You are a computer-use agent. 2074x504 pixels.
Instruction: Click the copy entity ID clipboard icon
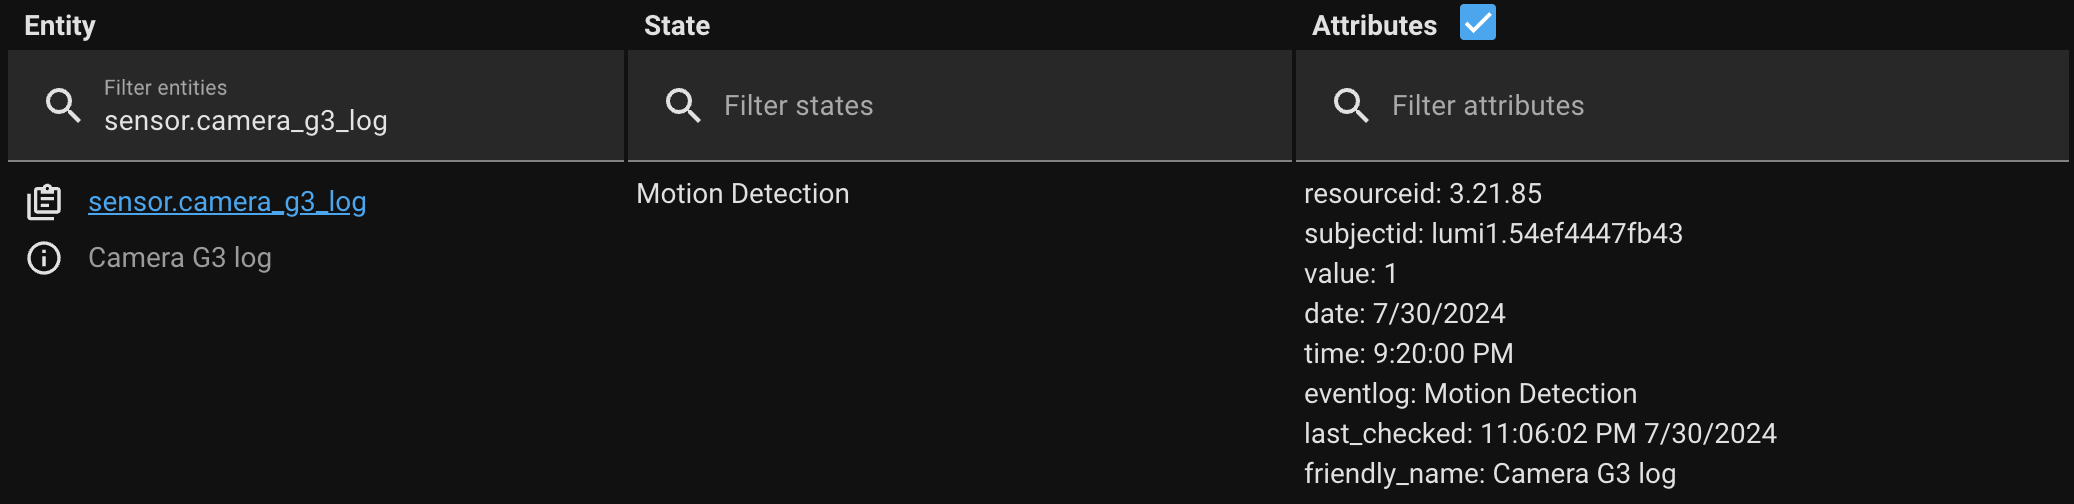tap(44, 202)
